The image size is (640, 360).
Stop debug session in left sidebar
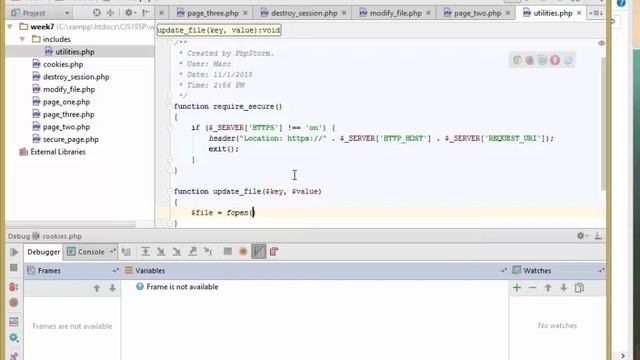coord(13,268)
